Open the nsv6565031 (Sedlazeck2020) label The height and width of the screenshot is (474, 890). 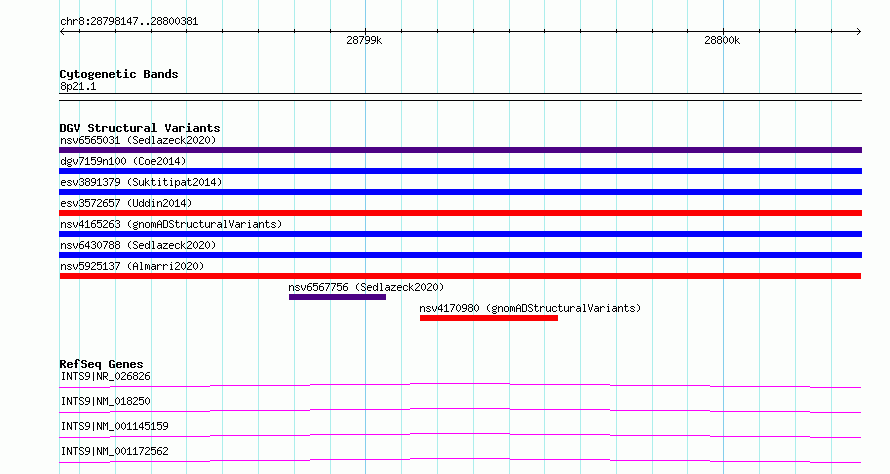coord(138,140)
